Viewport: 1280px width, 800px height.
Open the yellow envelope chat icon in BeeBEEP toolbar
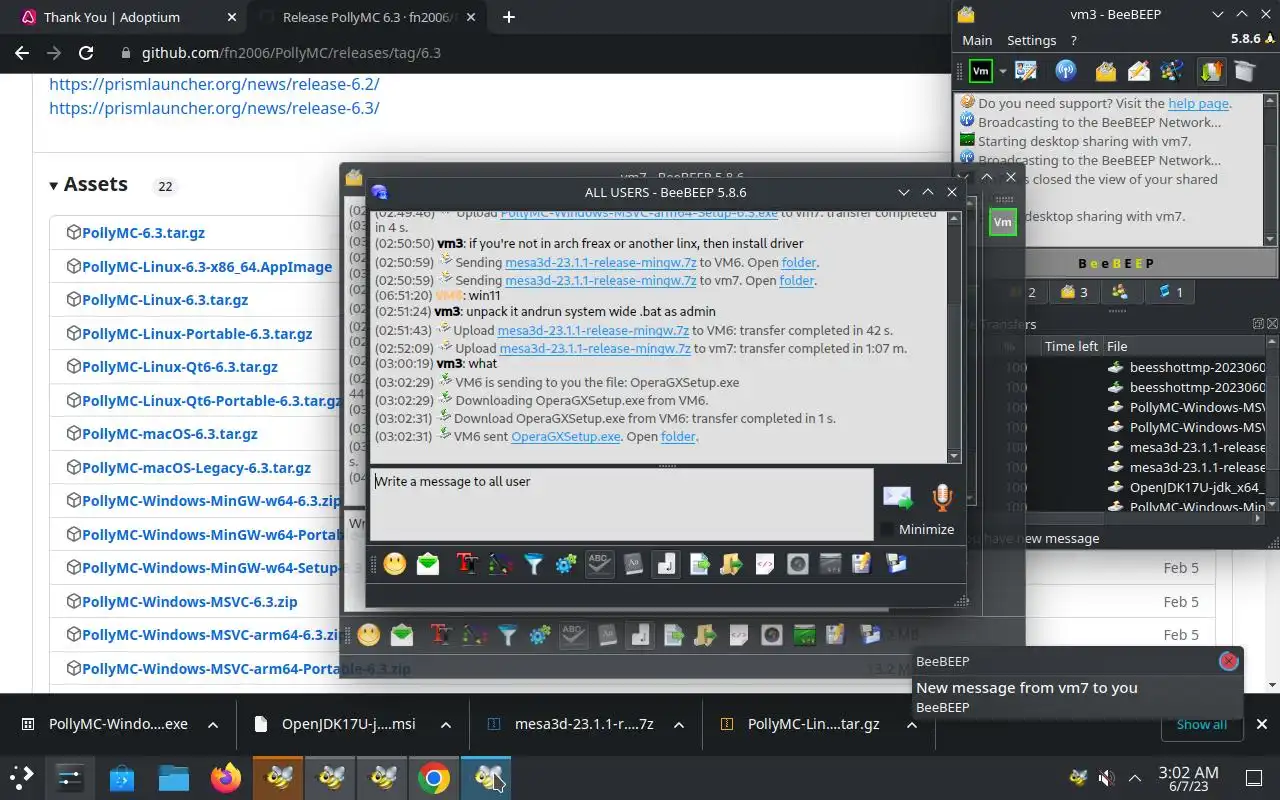[1105, 71]
